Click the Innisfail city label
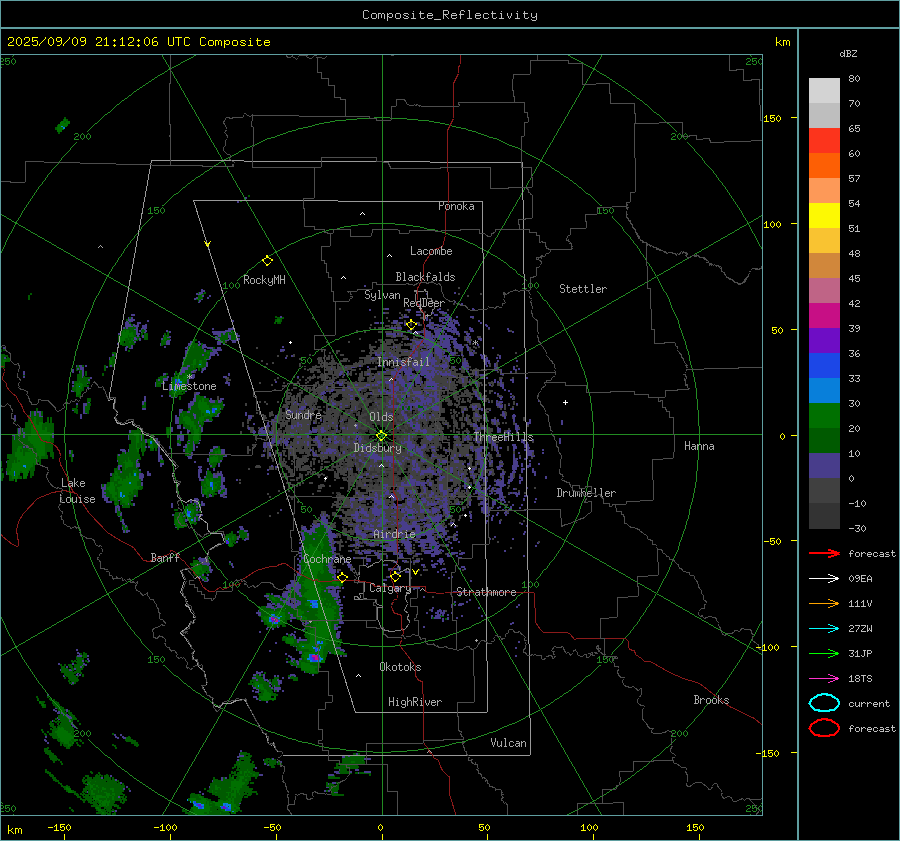The height and width of the screenshot is (841, 900). (x=403, y=362)
